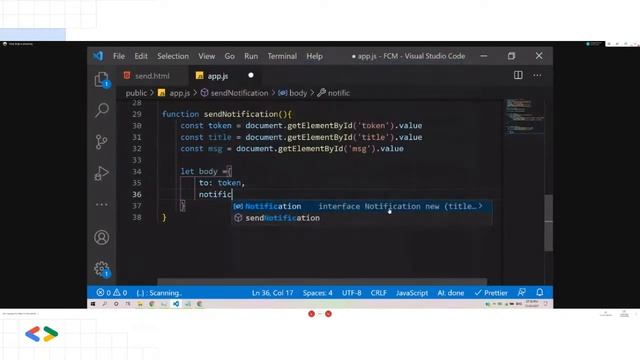Change end of line sequence CRLF

pos(378,293)
